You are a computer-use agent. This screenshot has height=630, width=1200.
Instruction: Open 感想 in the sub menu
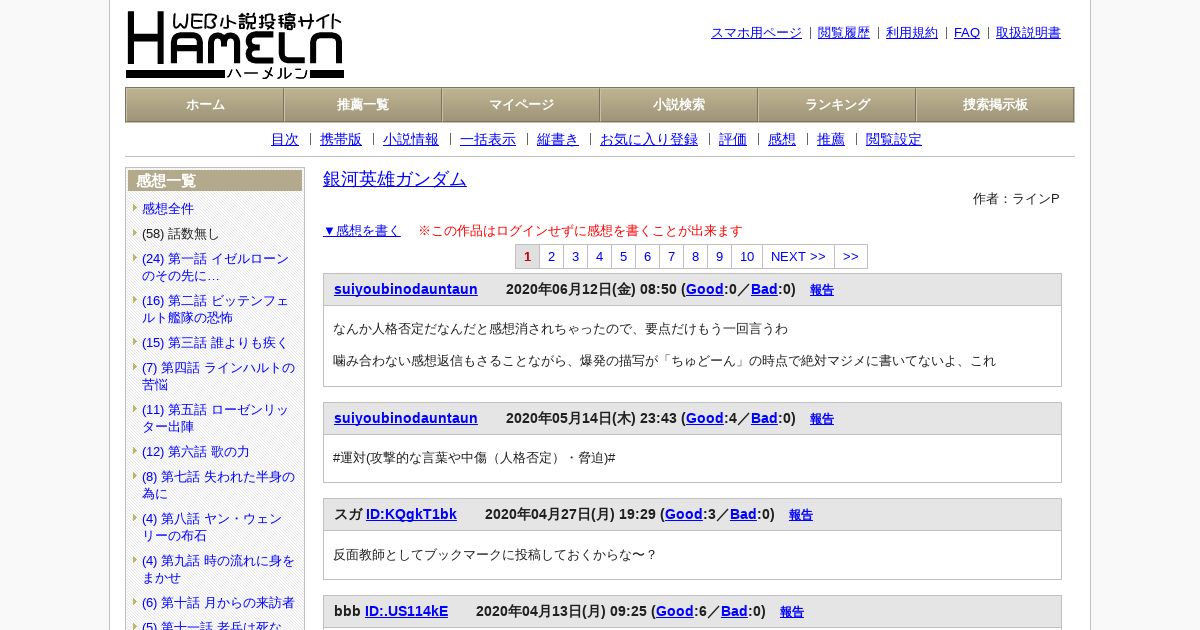[782, 139]
